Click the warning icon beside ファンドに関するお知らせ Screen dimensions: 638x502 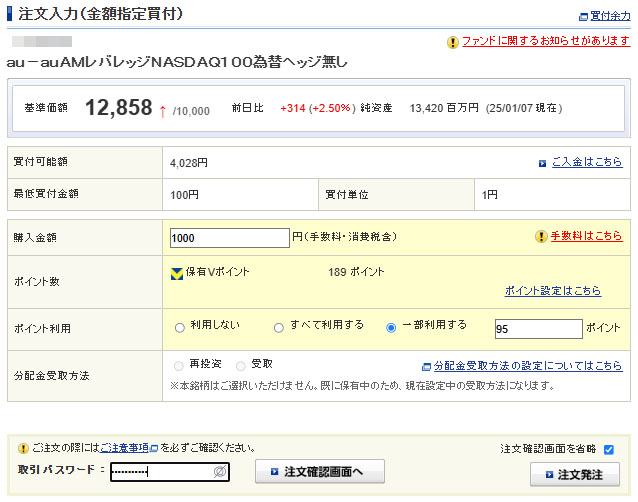453,42
